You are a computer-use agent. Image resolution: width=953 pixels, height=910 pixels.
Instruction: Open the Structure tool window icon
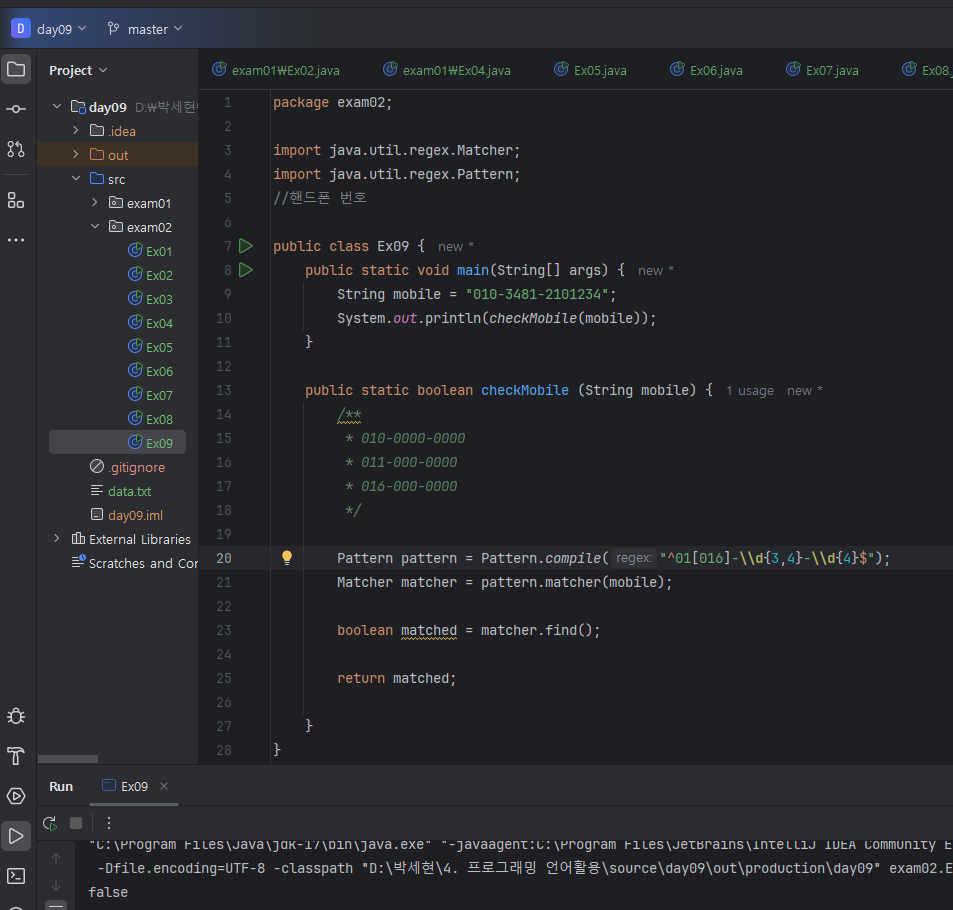point(16,200)
